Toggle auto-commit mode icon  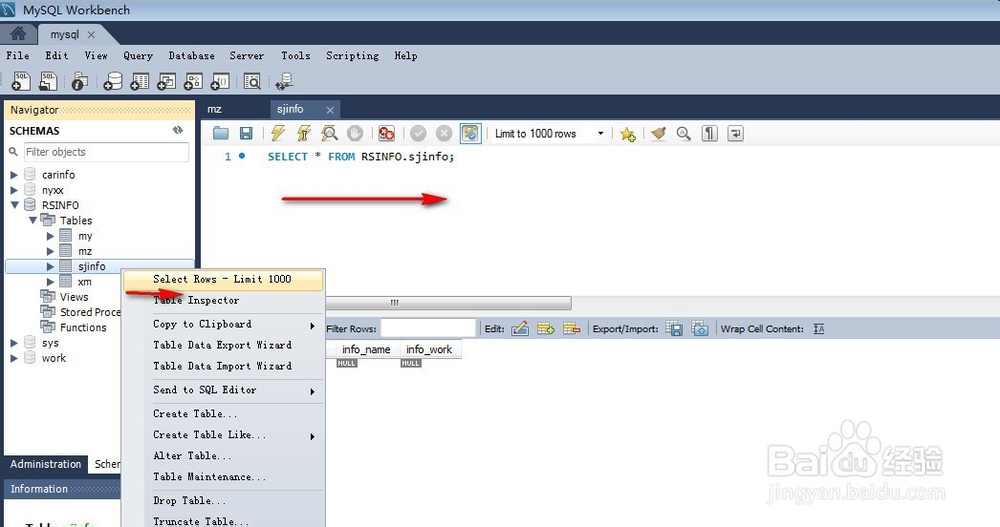[470, 133]
